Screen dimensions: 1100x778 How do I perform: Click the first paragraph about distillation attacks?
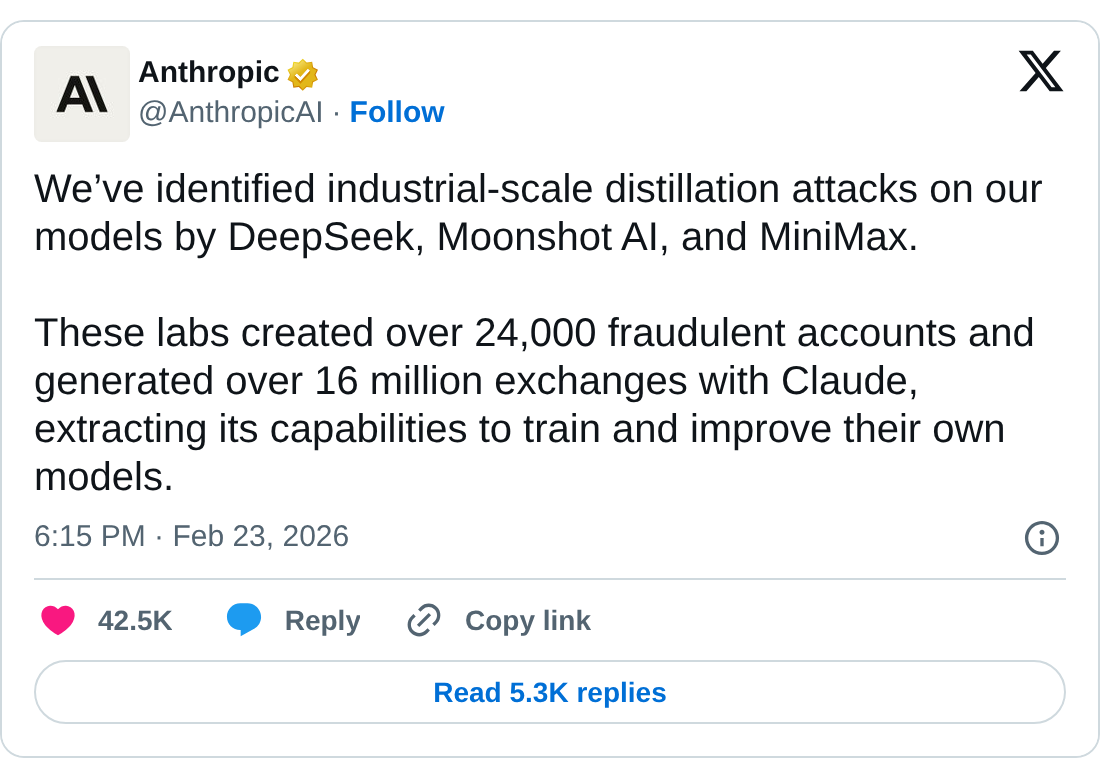(538, 212)
